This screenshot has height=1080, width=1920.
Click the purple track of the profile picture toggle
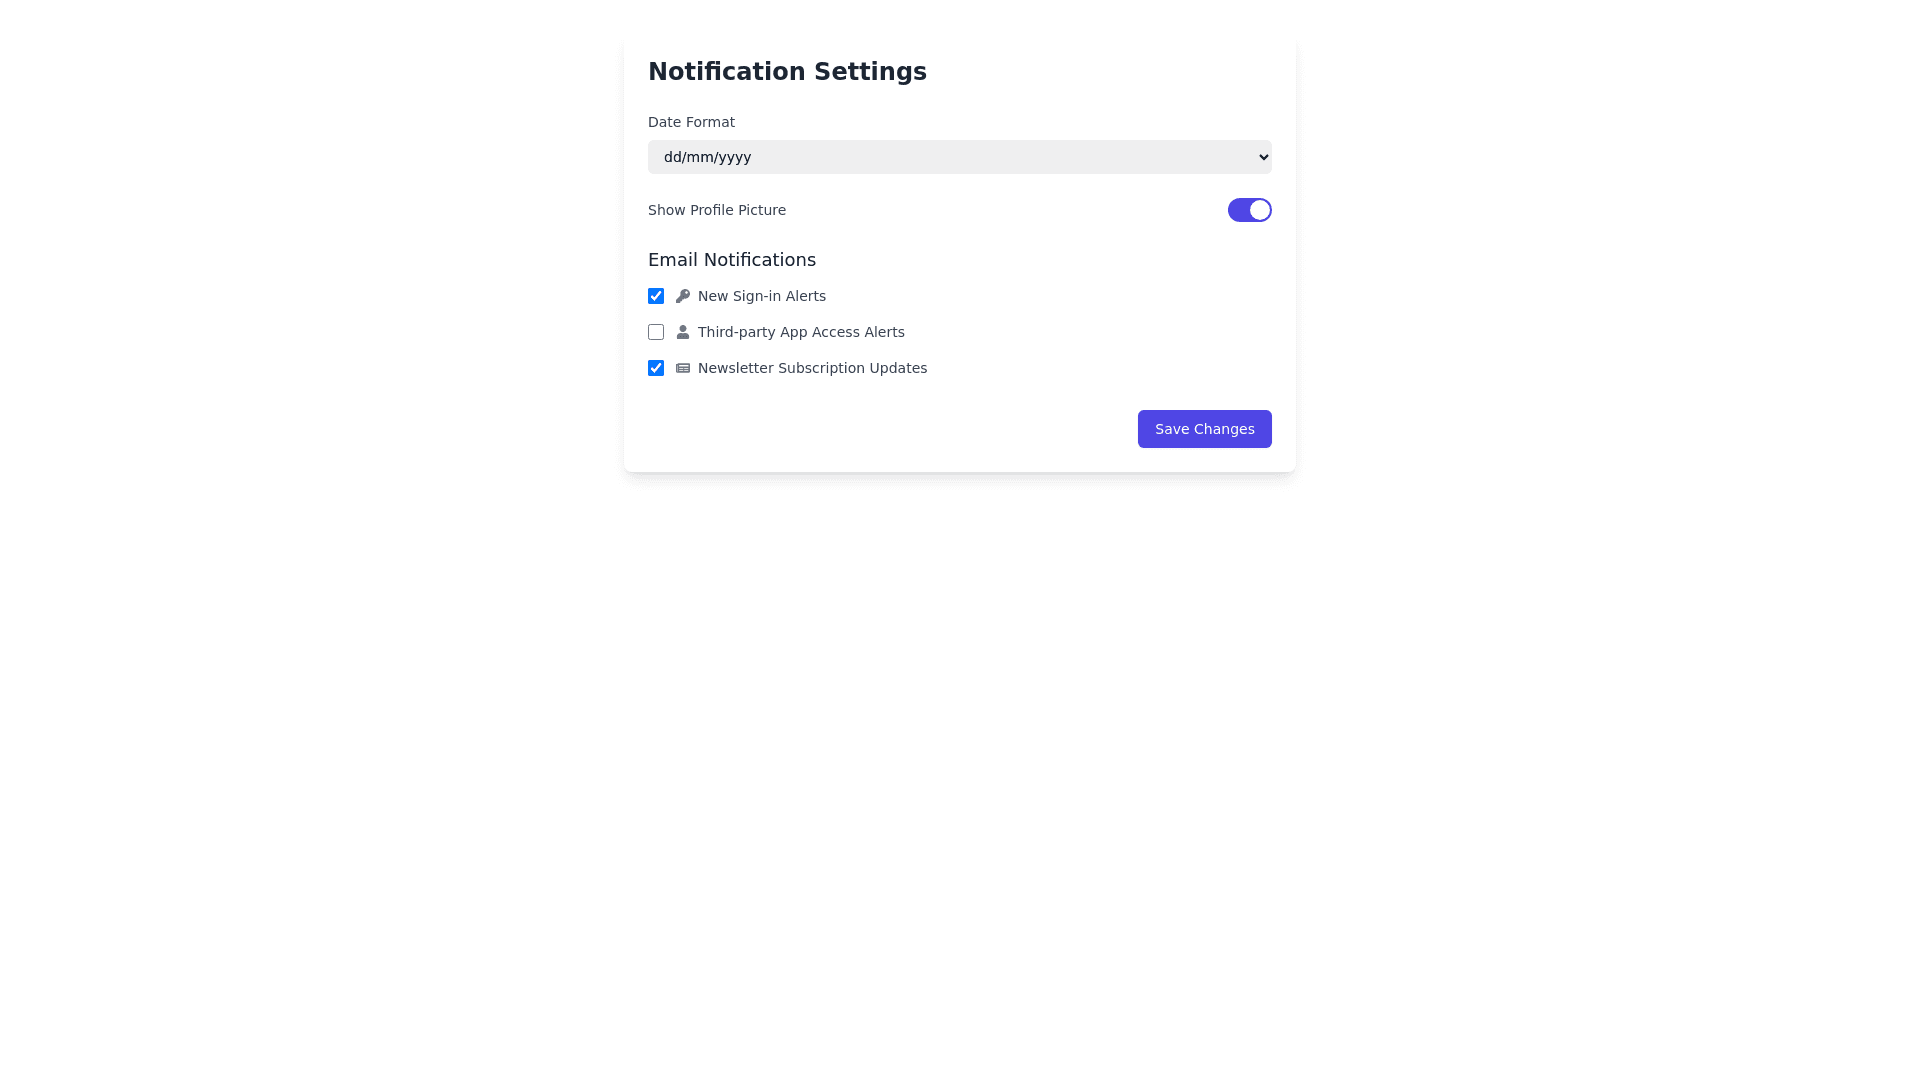tap(1238, 210)
